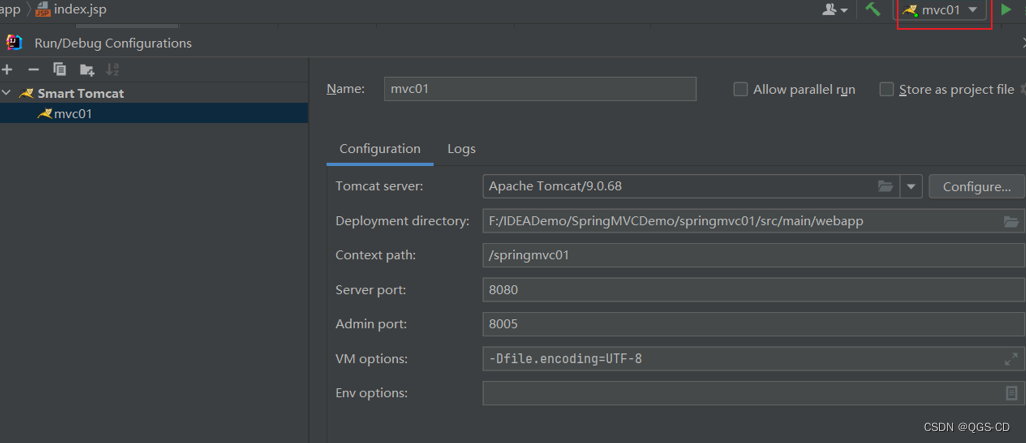
Task: Expand the VM options field editor
Action: point(1011,359)
